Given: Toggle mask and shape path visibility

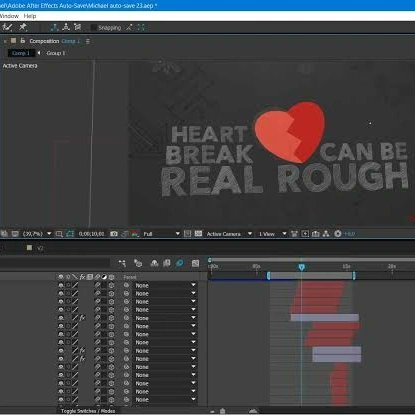Looking at the screenshot, I should tap(70, 234).
